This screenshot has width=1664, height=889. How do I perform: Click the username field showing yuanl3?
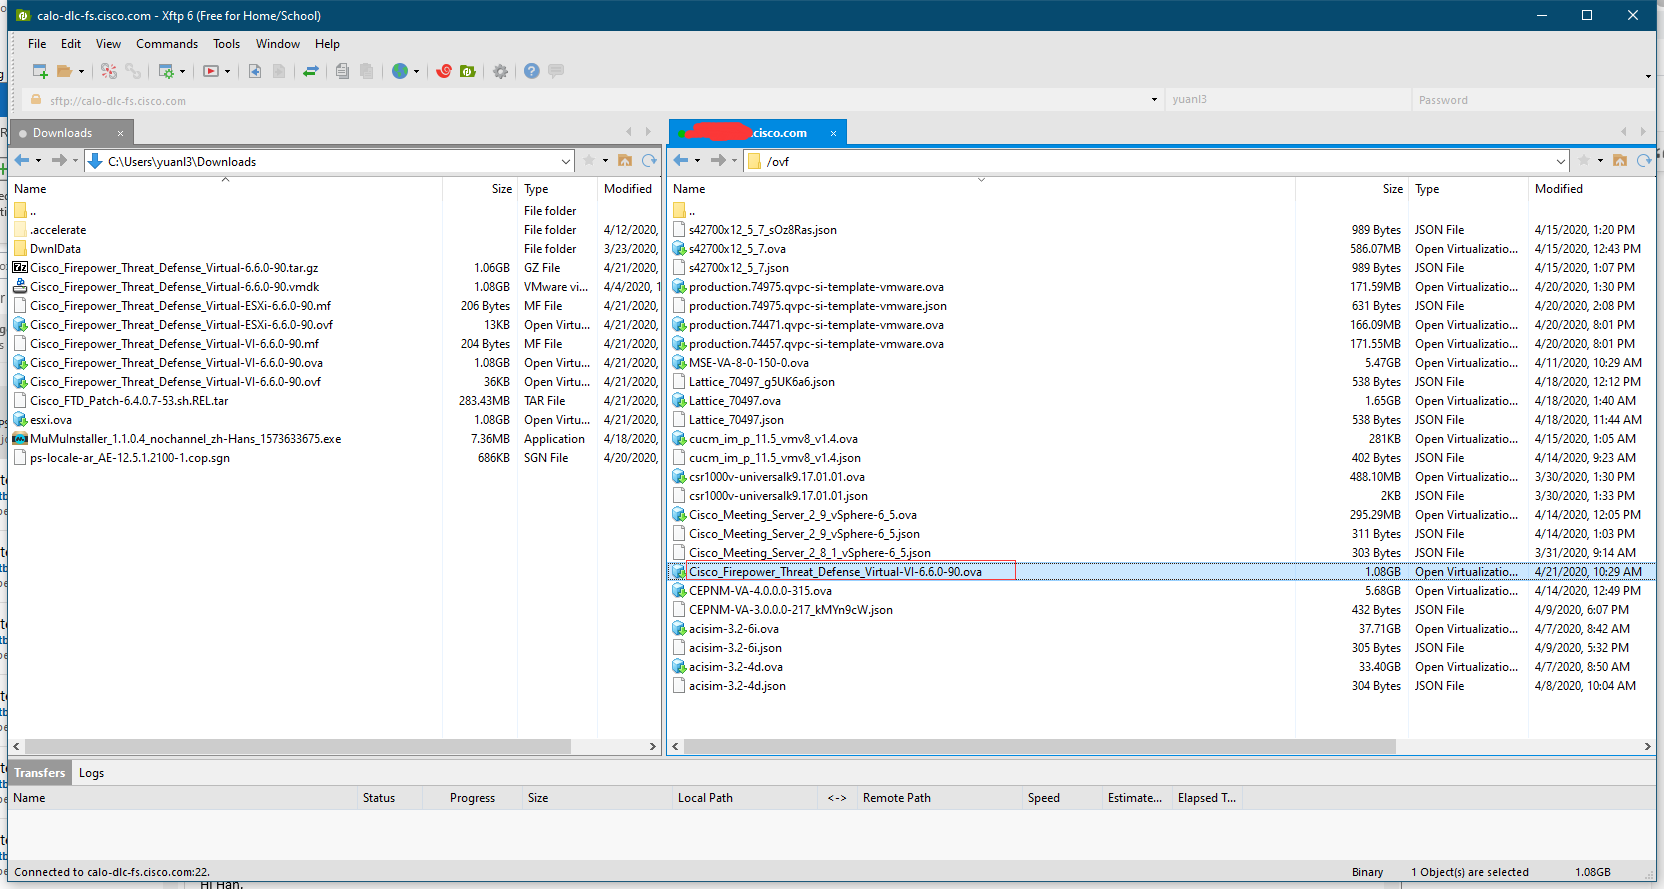(x=1288, y=100)
